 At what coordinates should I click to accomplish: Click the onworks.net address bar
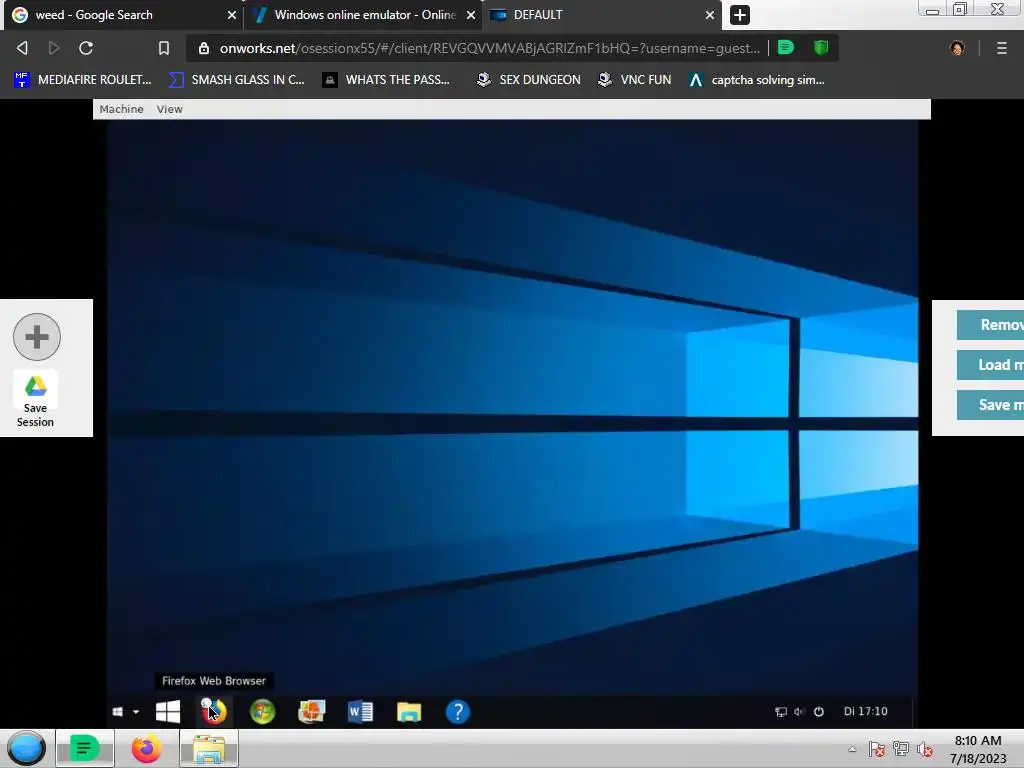(x=490, y=48)
